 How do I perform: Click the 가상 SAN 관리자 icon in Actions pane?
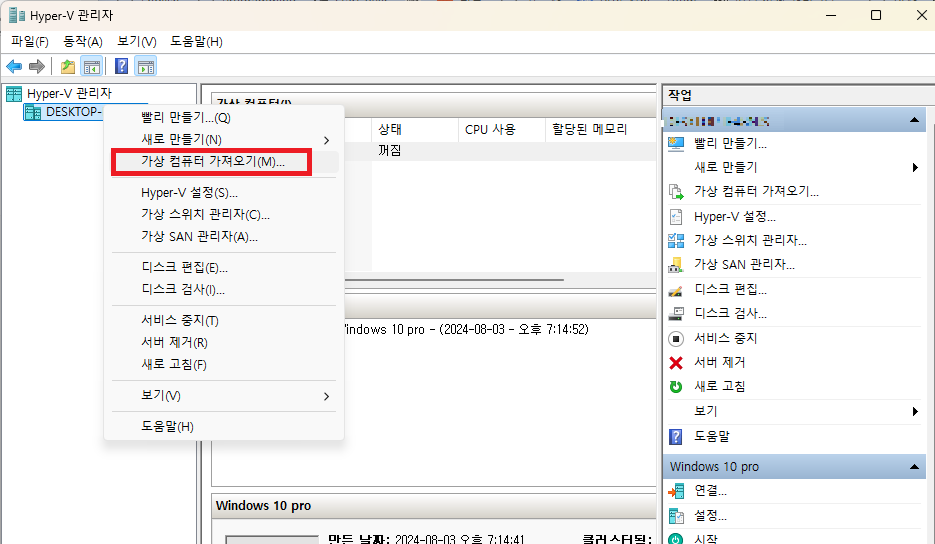(676, 265)
